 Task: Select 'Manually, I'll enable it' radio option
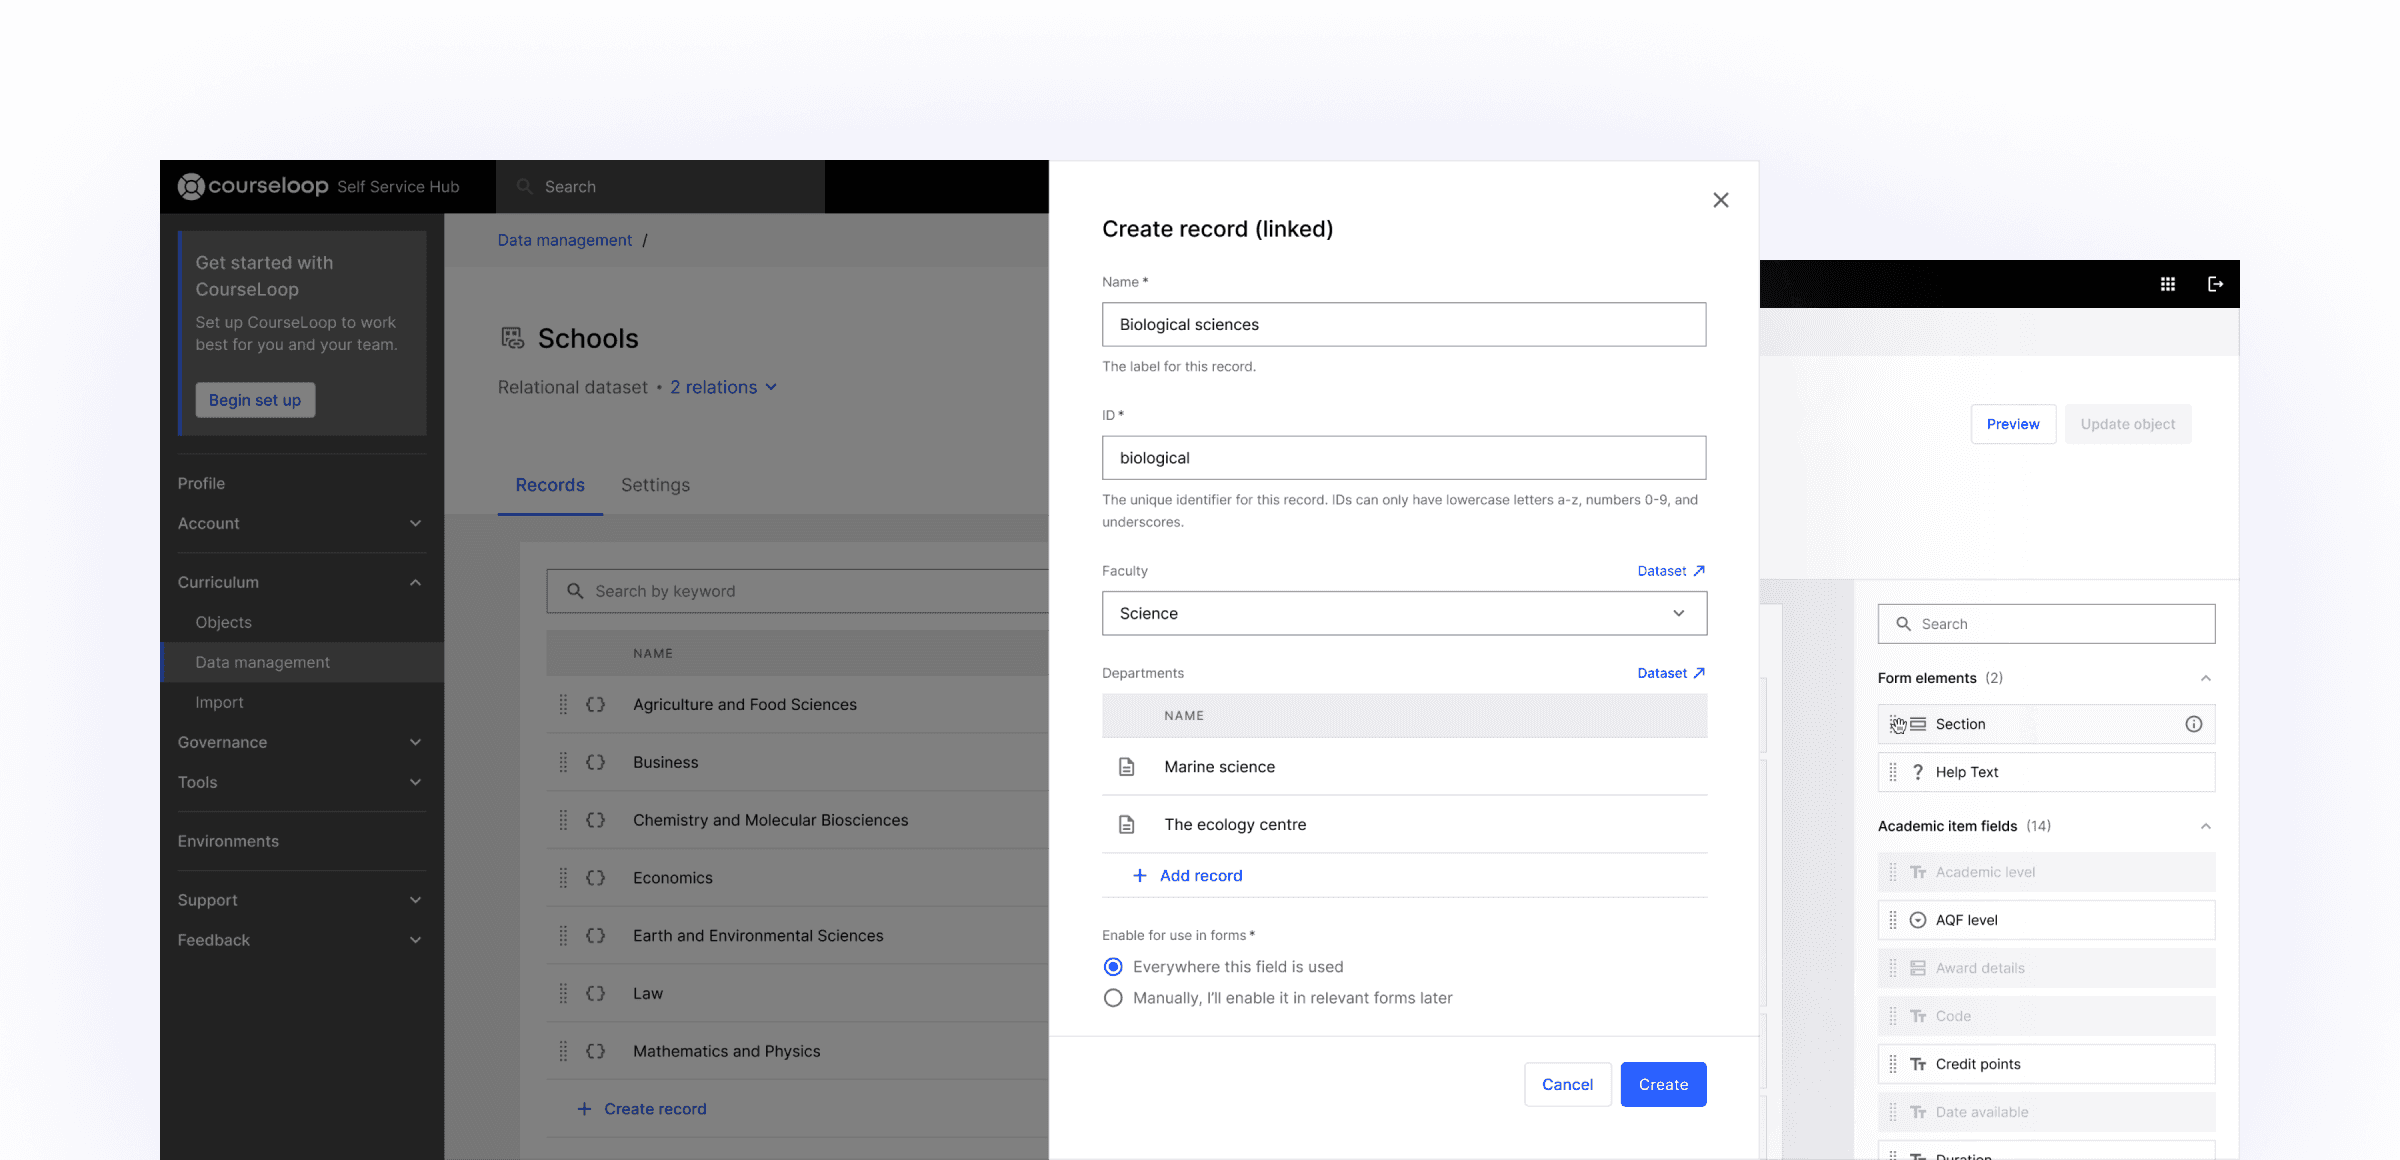pos(1113,998)
